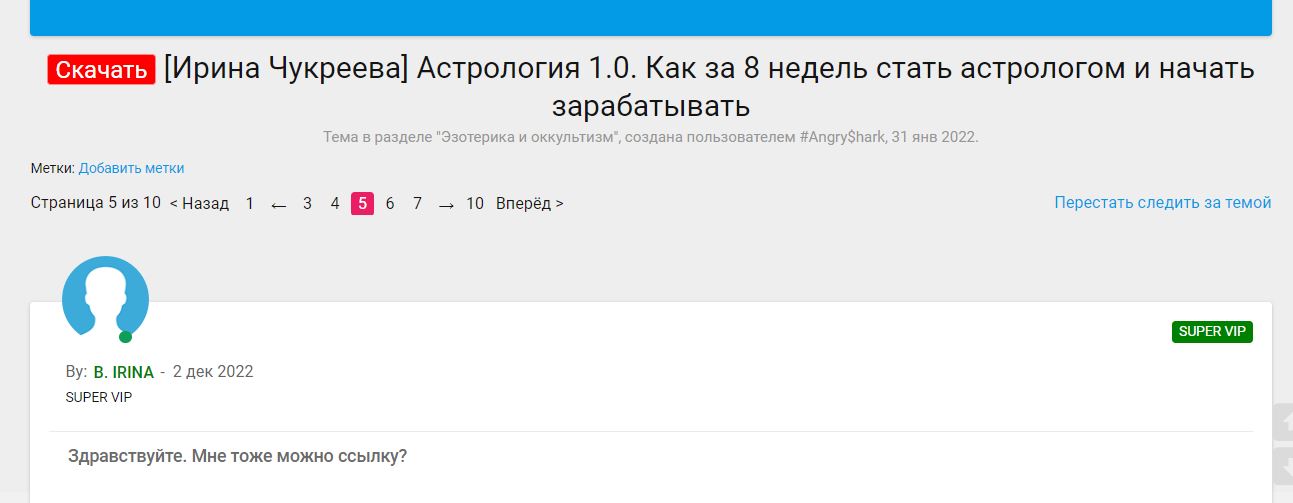Select page 4 in pagination

[x=335, y=203]
